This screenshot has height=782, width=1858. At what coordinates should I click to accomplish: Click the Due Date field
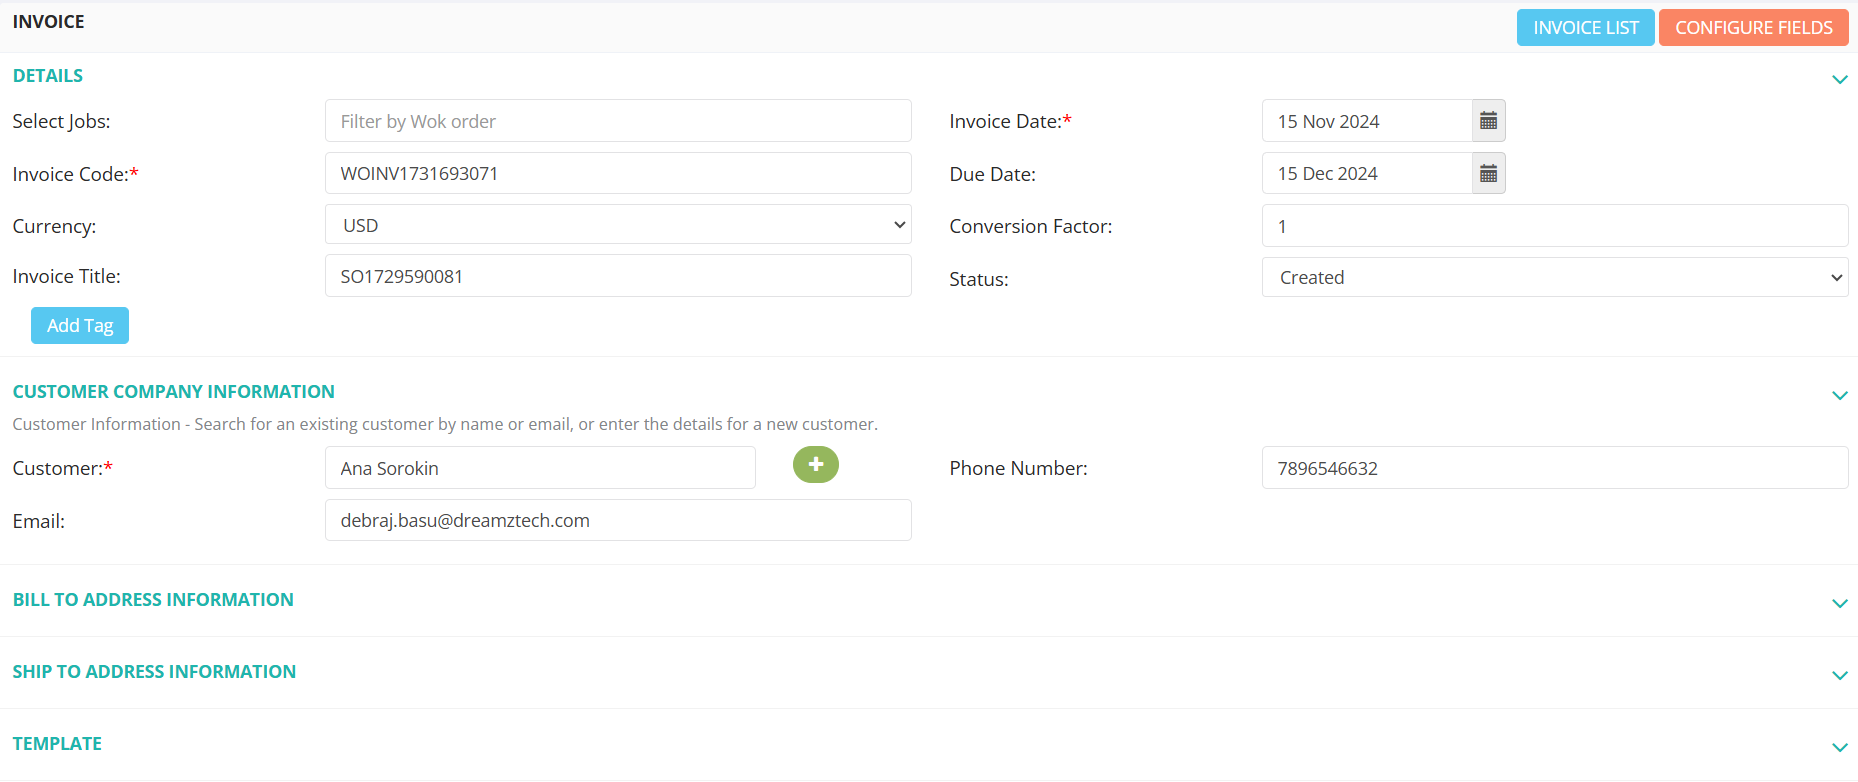1367,174
